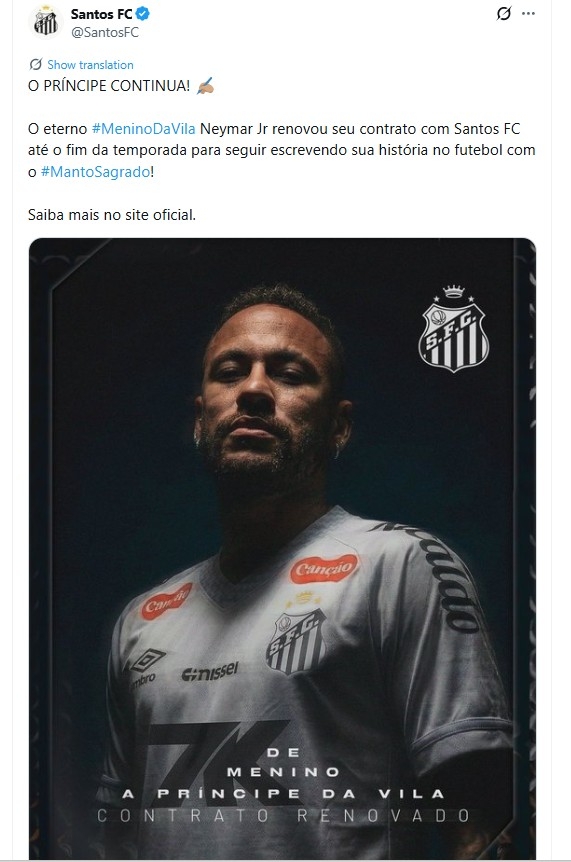Click the icon beside Show translation

36,64
